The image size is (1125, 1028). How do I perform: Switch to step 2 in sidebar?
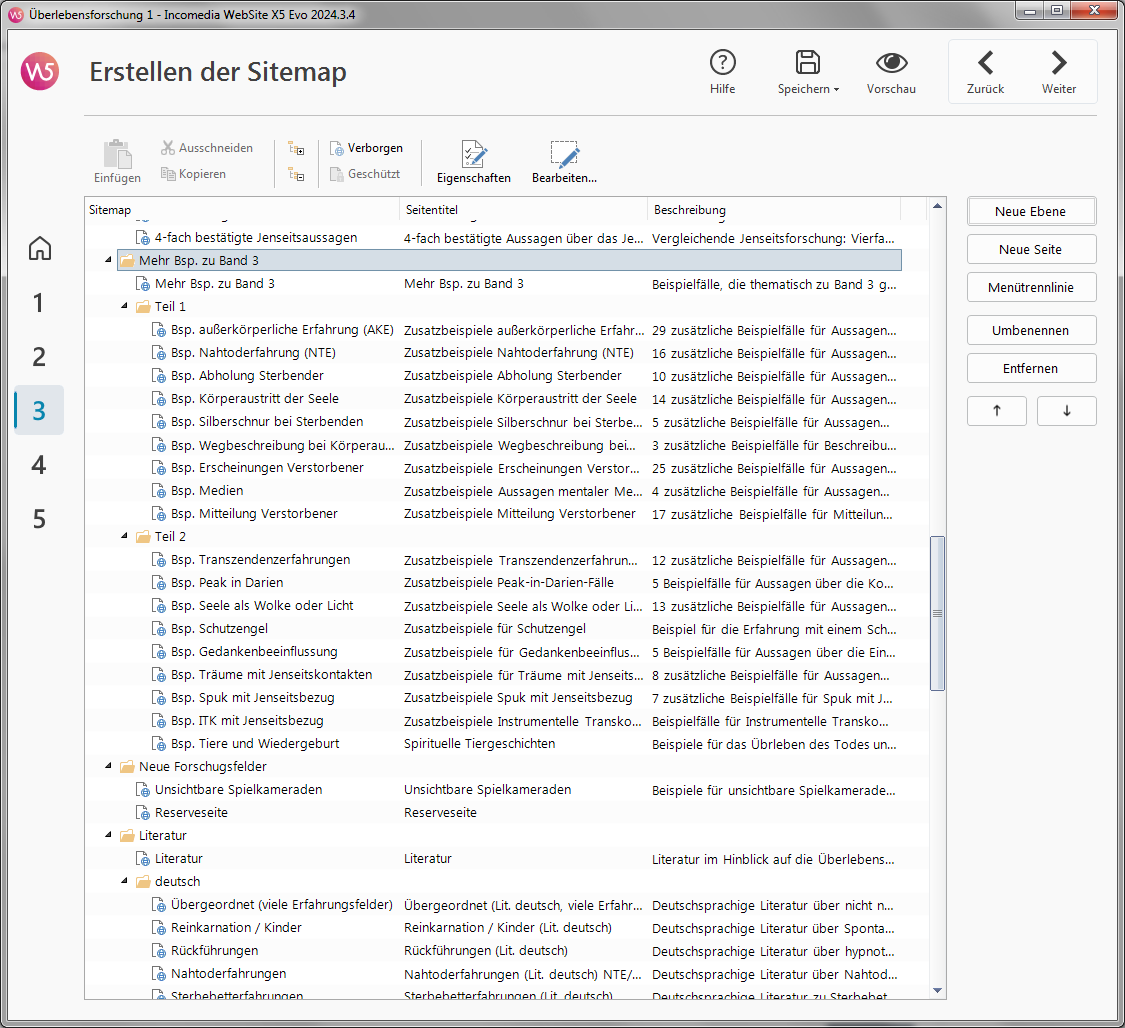[39, 357]
